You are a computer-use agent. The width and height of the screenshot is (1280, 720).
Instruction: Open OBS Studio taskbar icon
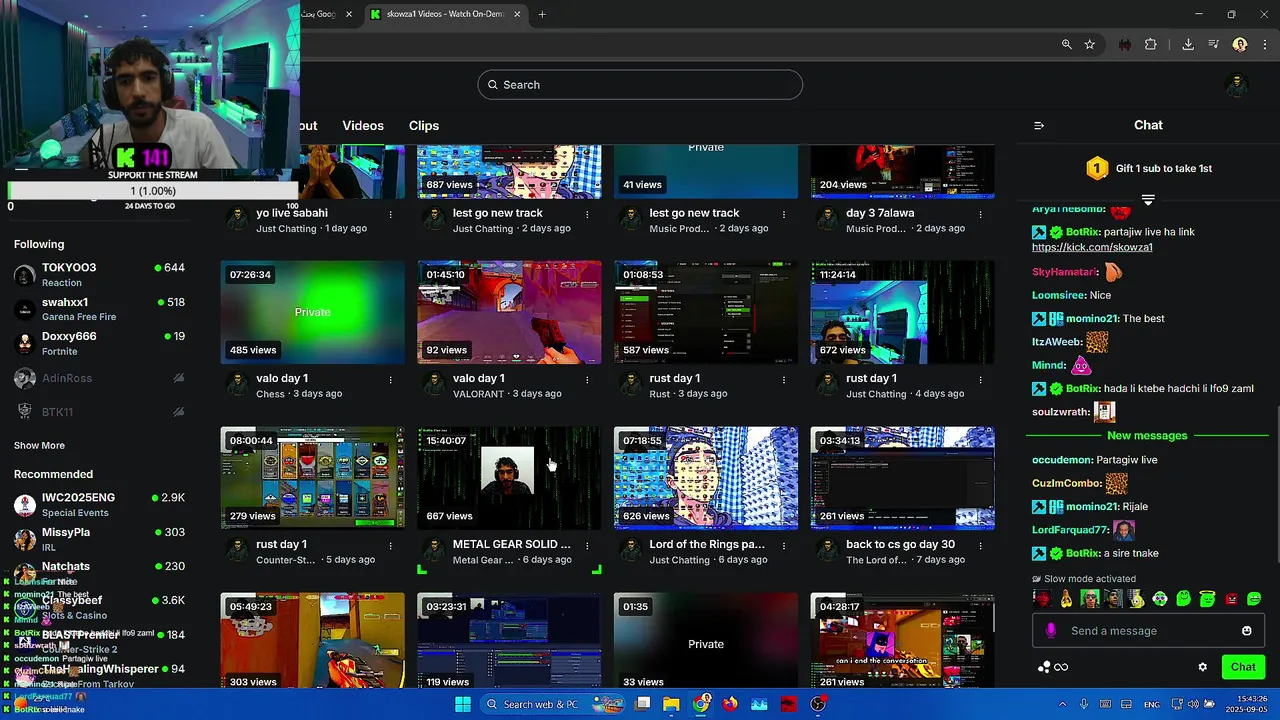click(819, 704)
